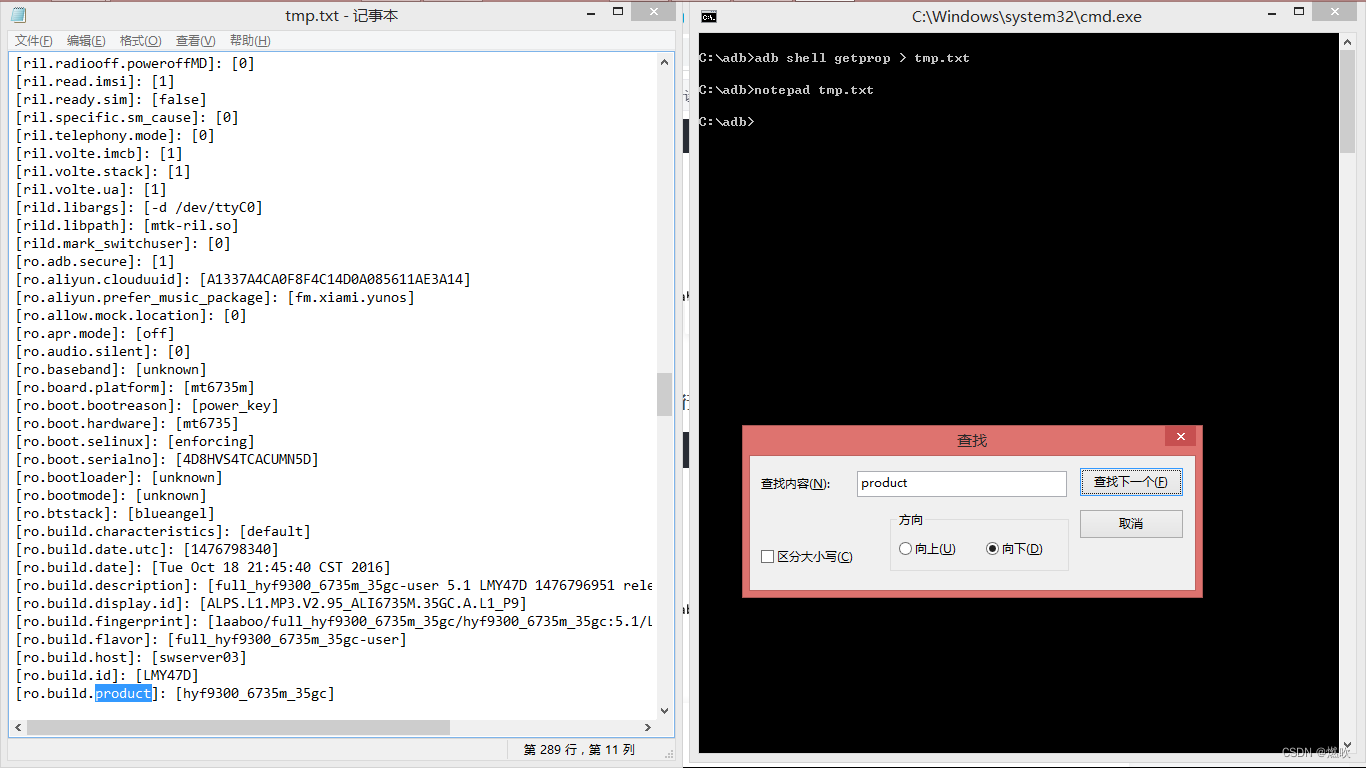This screenshot has width=1366, height=768.
Task: Click the [ro.boot.hardware]: [mt6735] line
Action: 127,423
